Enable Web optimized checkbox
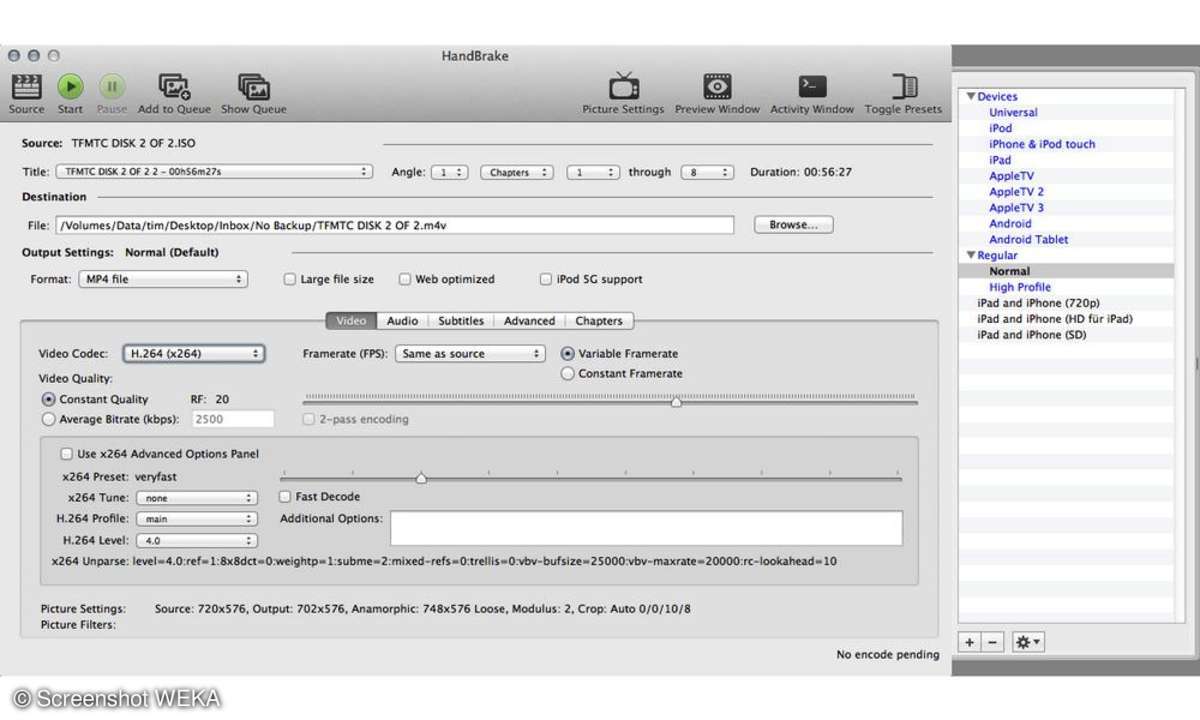This screenshot has width=1200, height=720. (406, 280)
